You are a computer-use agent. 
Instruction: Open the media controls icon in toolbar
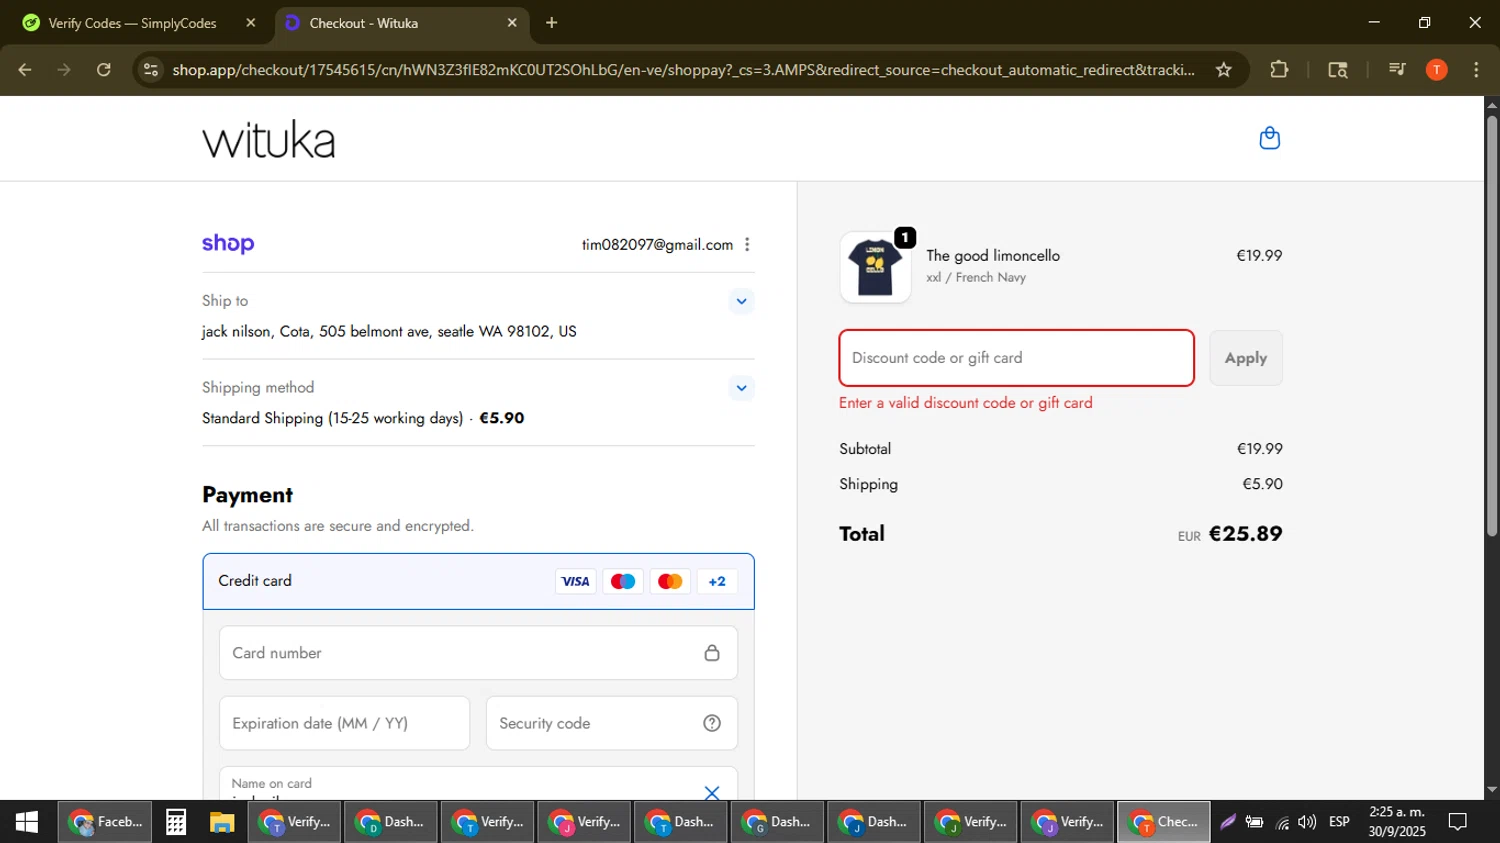point(1397,70)
